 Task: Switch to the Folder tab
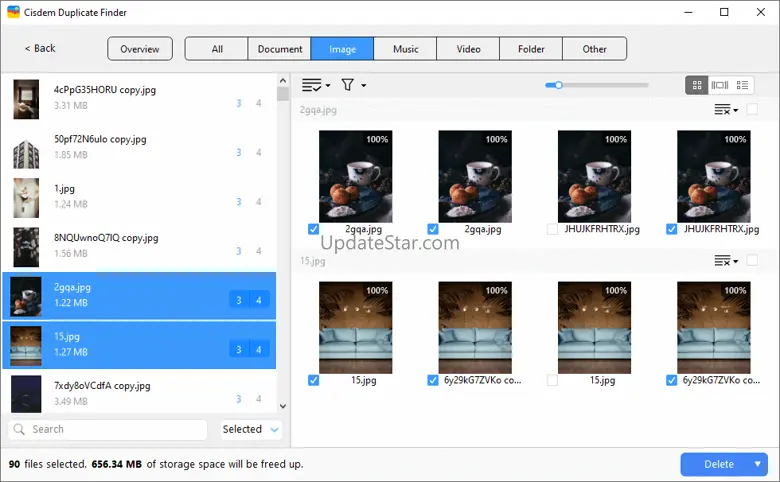point(531,49)
